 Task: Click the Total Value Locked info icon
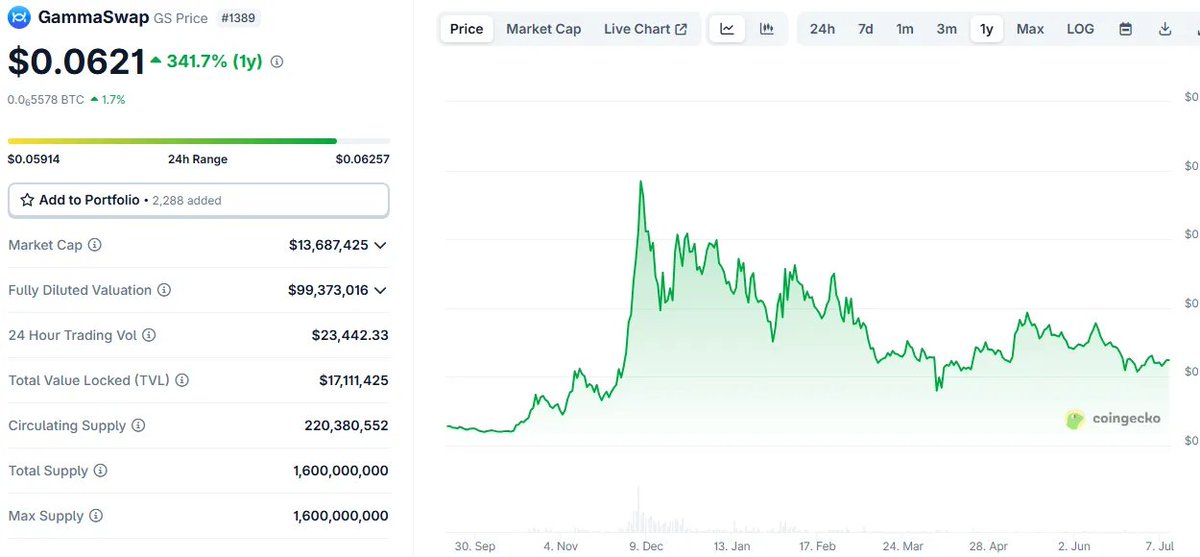coord(182,381)
